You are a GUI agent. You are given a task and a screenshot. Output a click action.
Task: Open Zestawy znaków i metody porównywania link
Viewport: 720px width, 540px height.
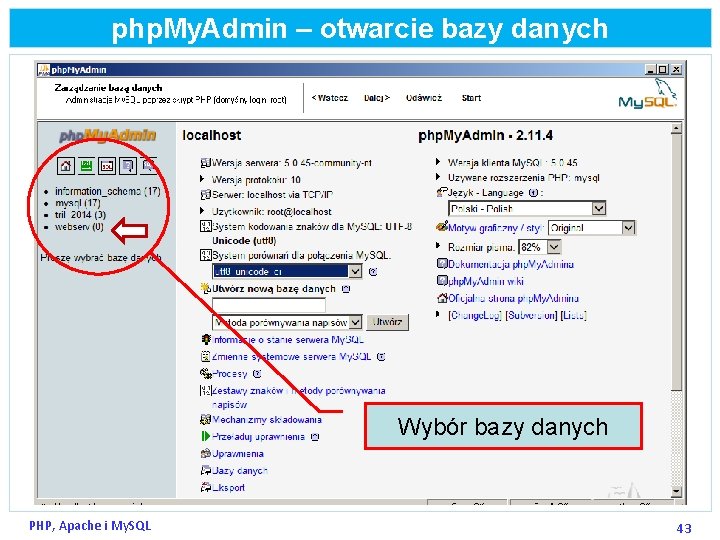click(298, 397)
